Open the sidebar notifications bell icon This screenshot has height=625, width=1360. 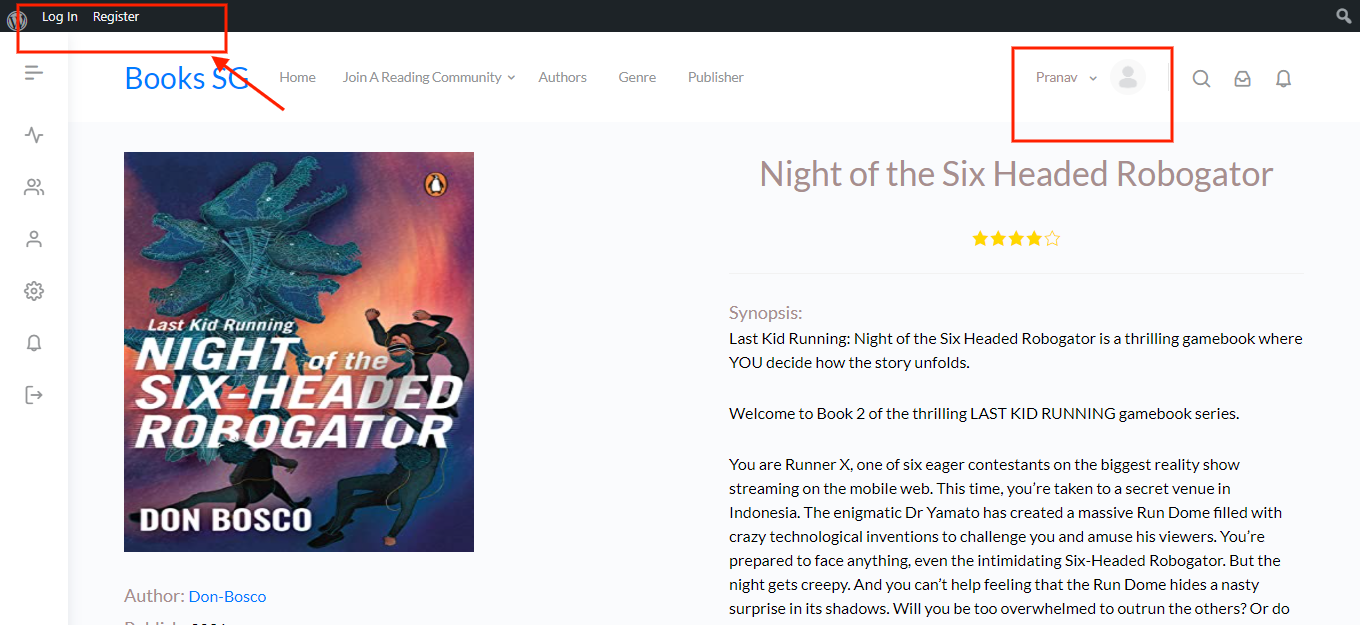tap(34, 343)
